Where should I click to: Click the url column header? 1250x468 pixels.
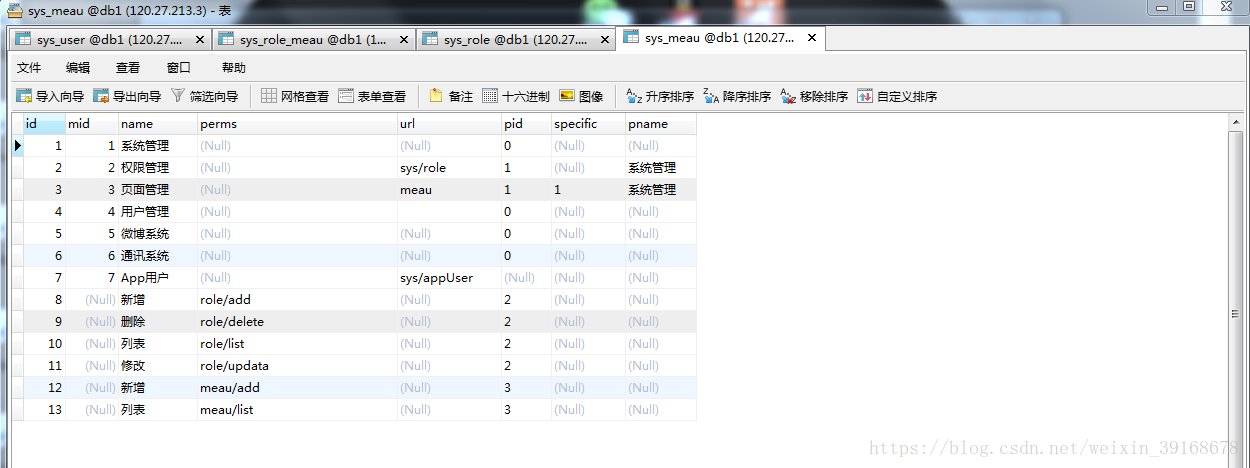point(449,124)
